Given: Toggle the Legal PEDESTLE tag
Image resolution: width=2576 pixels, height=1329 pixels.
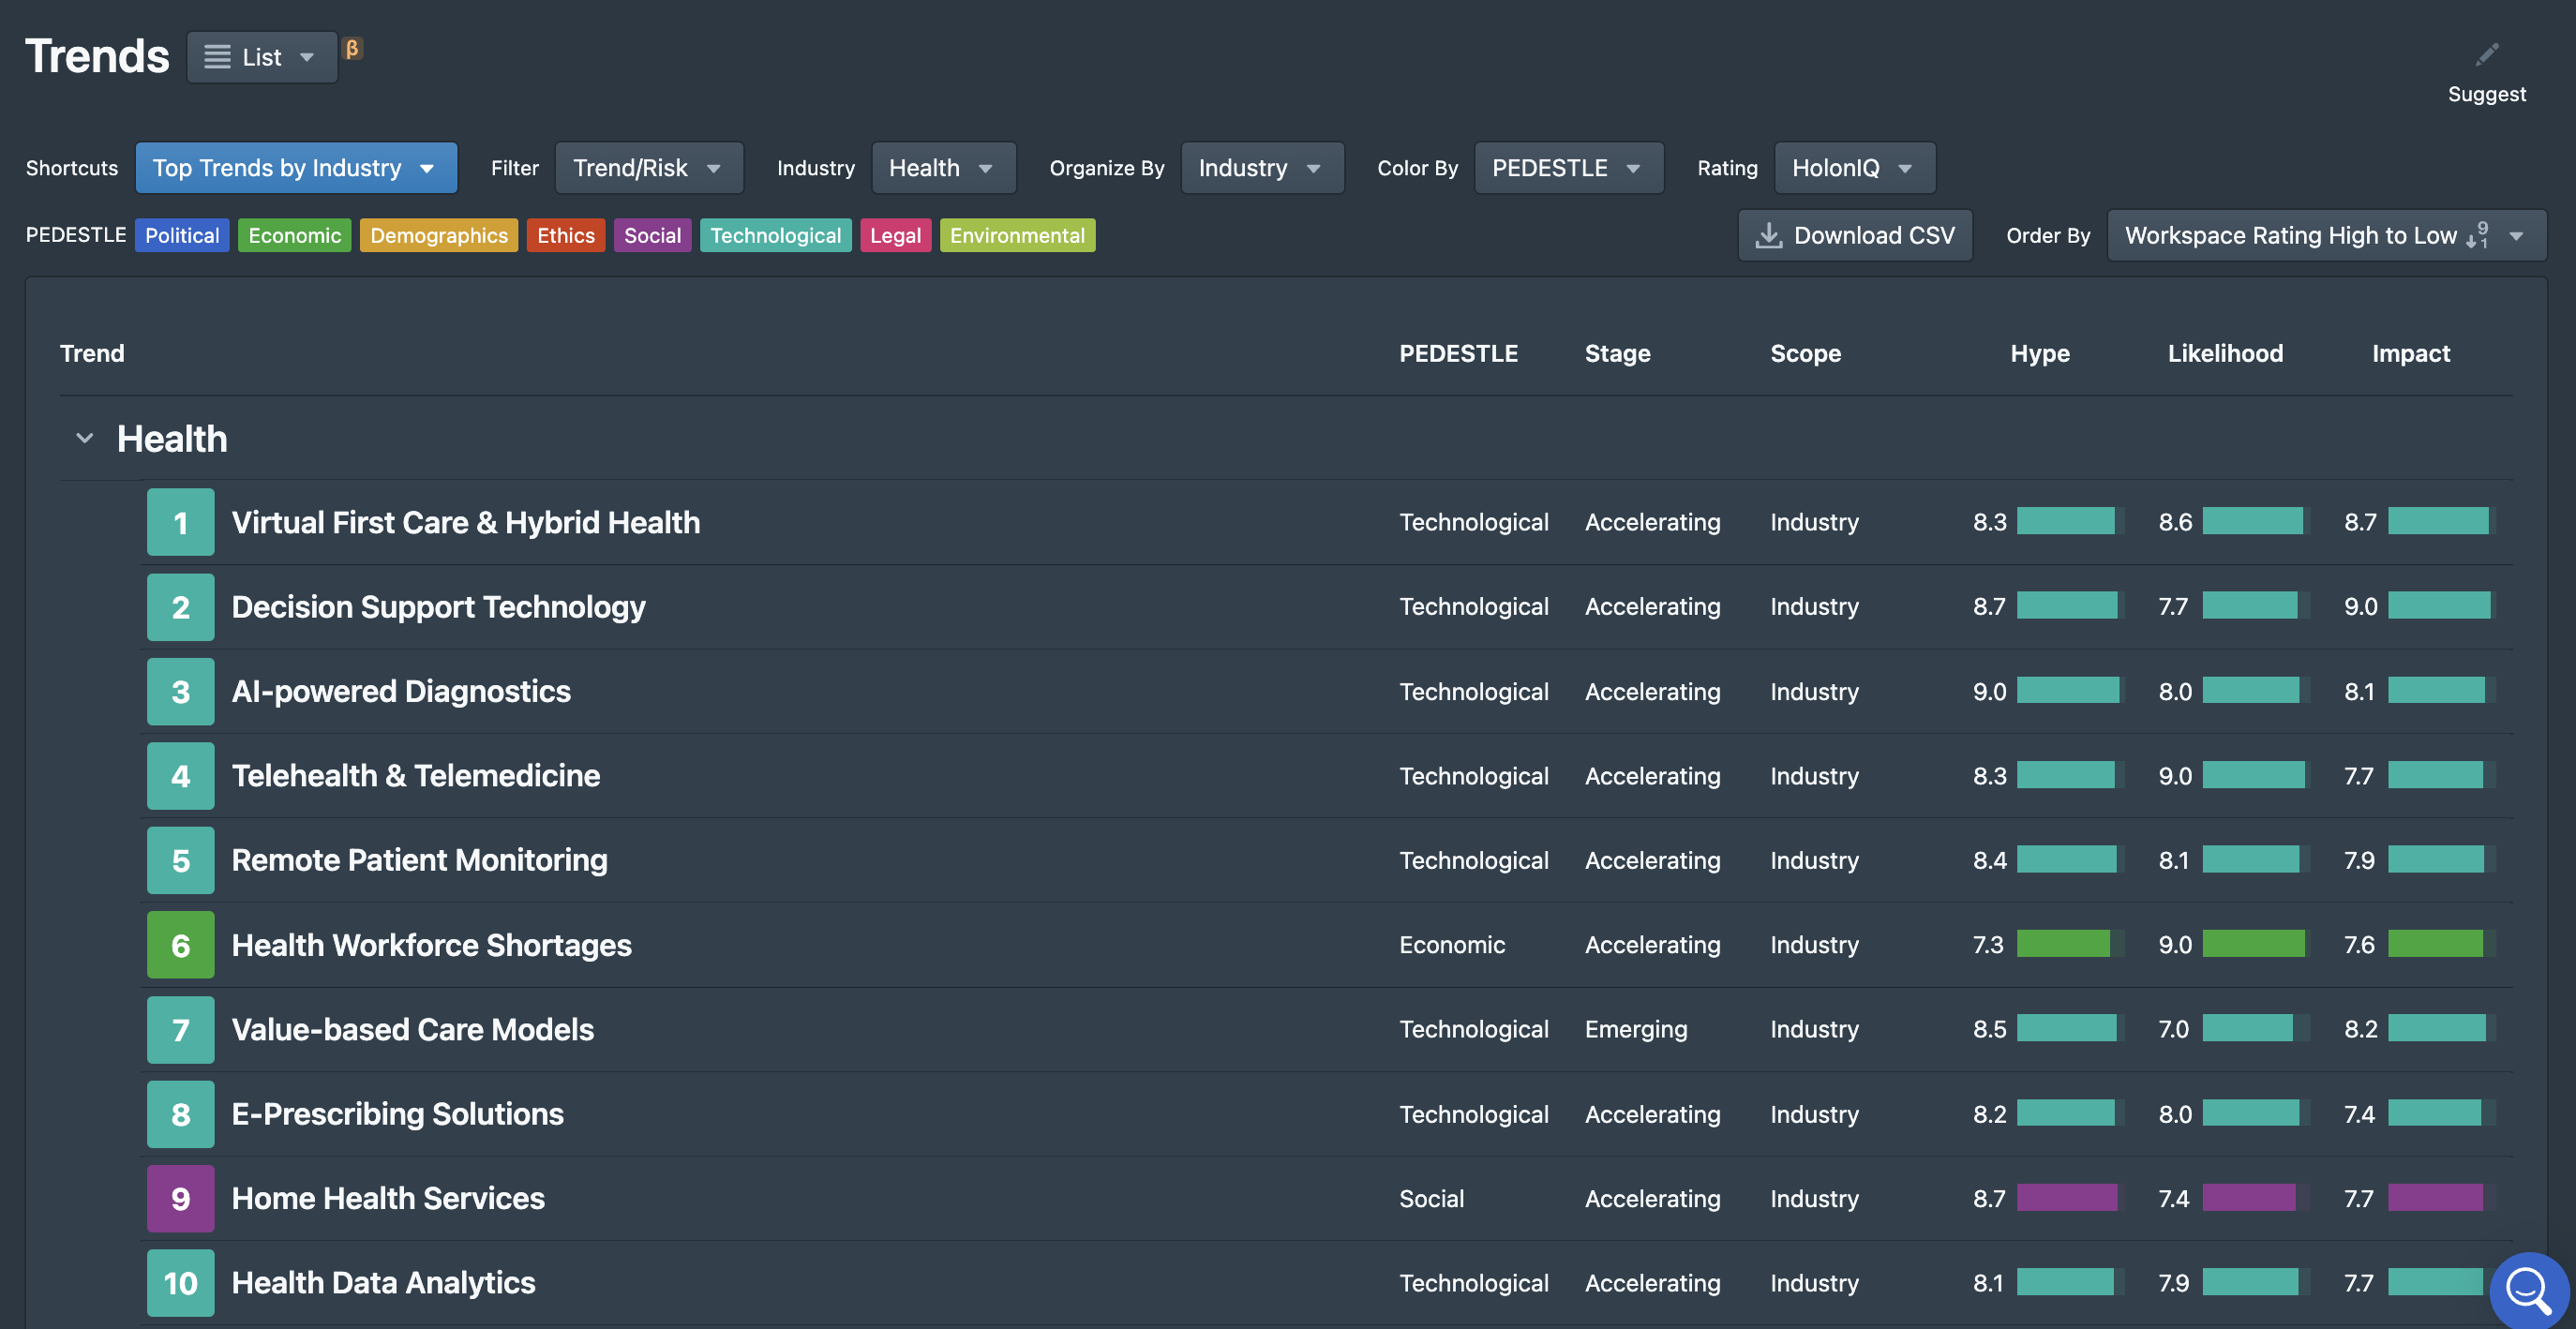Looking at the screenshot, I should click(x=895, y=235).
